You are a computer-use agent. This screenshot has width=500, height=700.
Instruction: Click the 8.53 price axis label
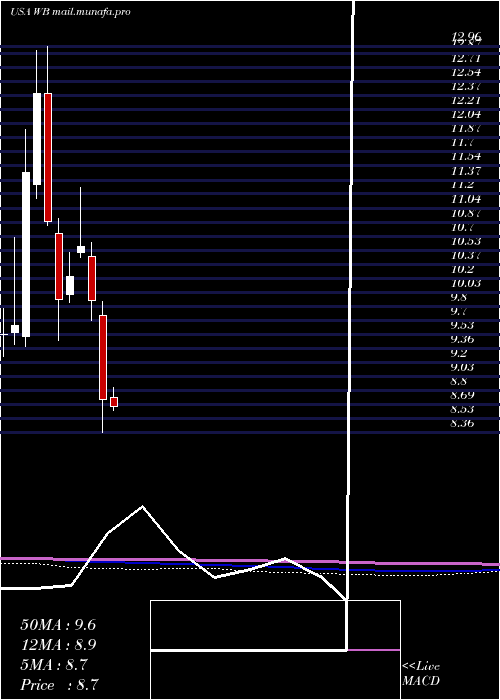(462, 409)
